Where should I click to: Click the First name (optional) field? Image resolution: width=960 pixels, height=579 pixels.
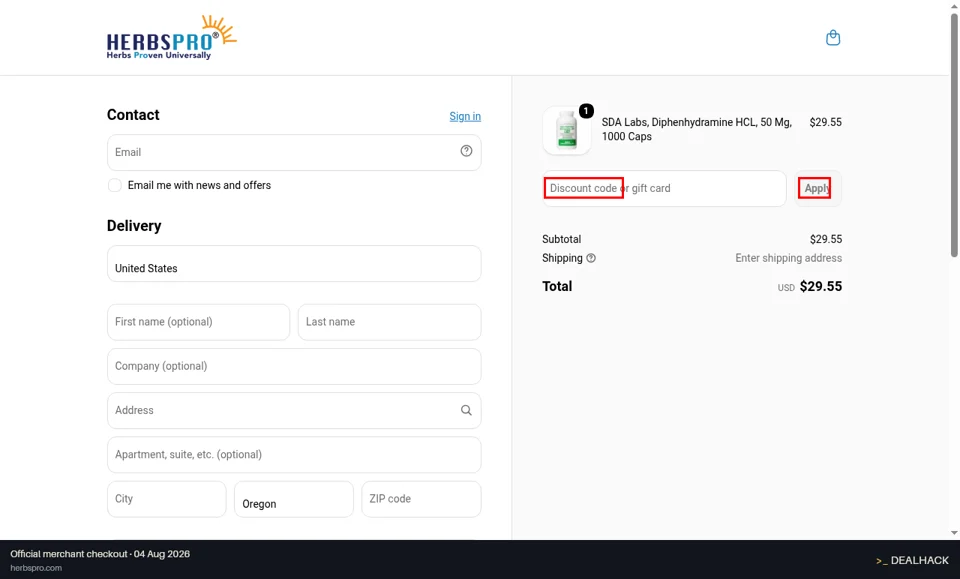pos(198,322)
